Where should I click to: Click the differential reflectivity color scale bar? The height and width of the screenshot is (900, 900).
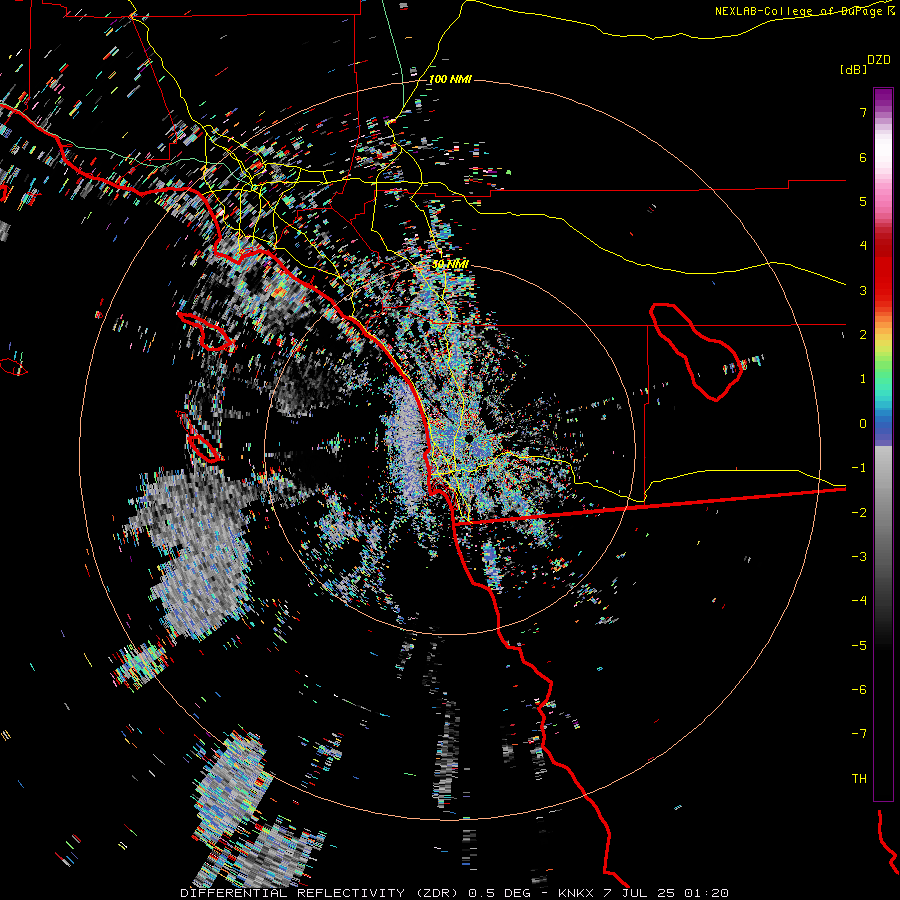883,444
